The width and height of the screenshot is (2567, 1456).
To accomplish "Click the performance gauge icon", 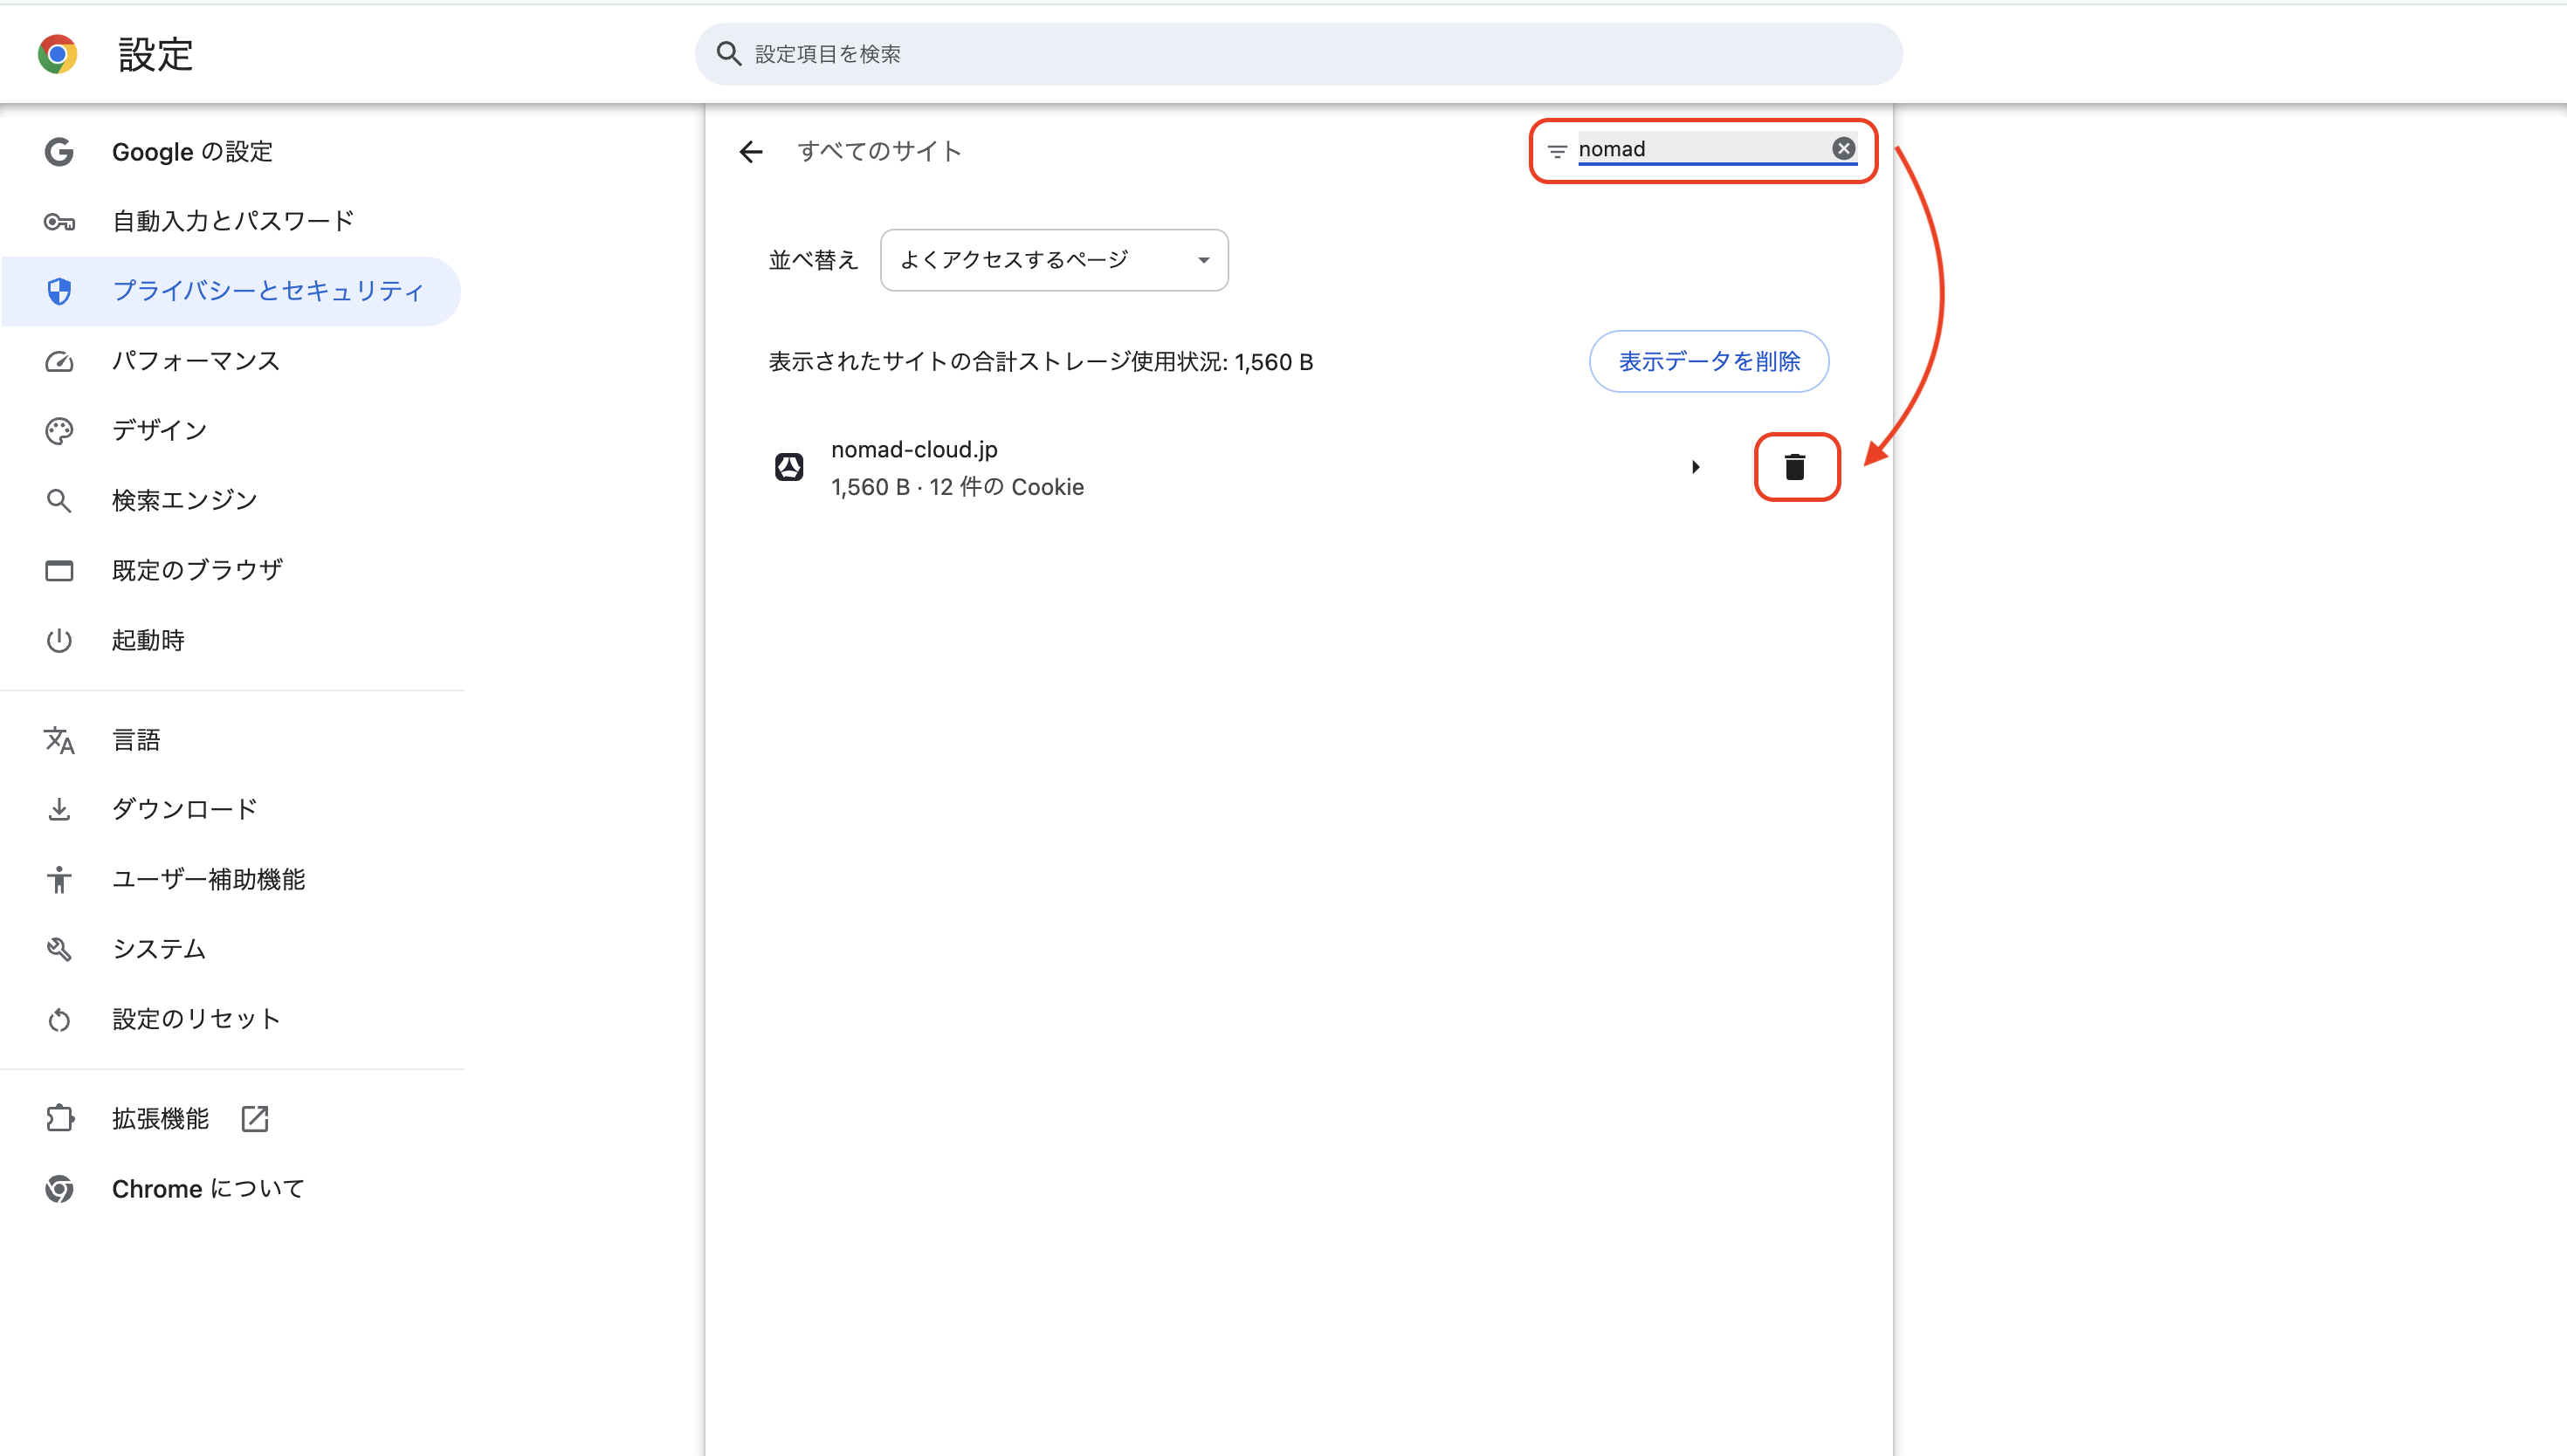I will tap(59, 361).
